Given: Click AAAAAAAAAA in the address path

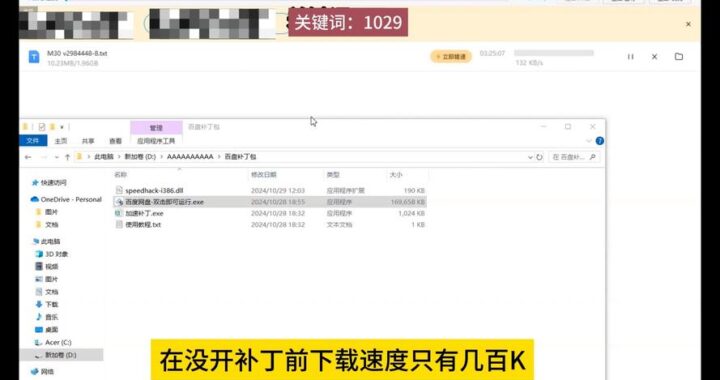Looking at the screenshot, I should coord(190,157).
